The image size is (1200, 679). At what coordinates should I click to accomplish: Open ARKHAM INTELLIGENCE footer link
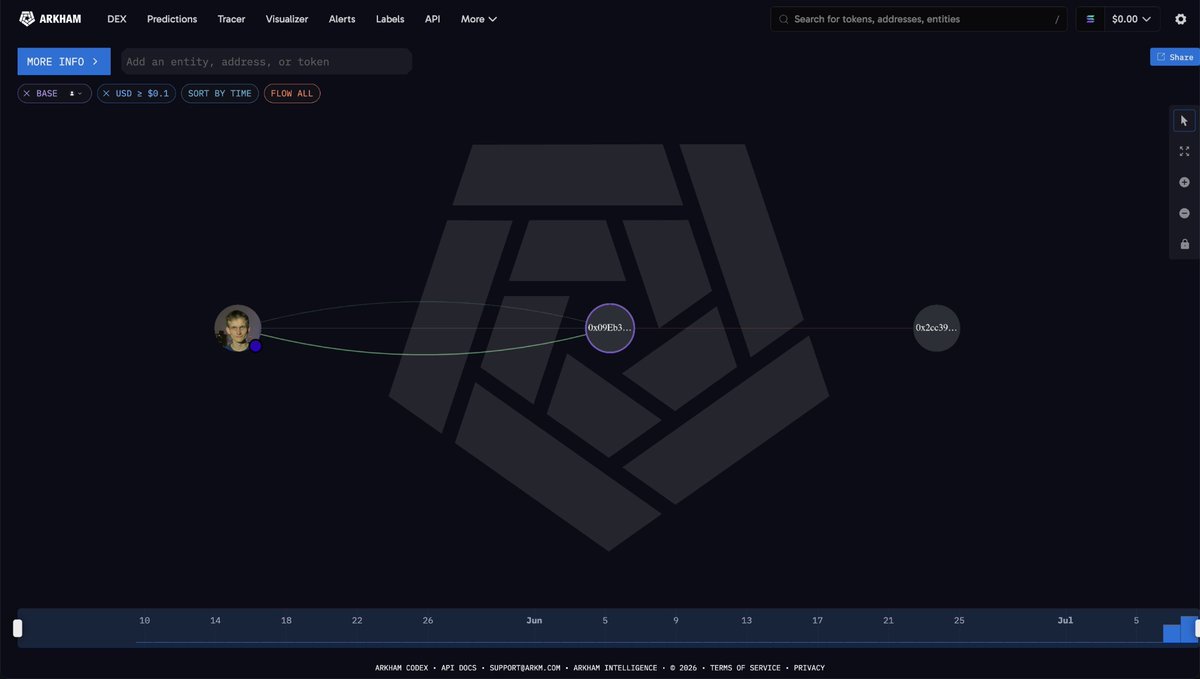click(x=613, y=668)
